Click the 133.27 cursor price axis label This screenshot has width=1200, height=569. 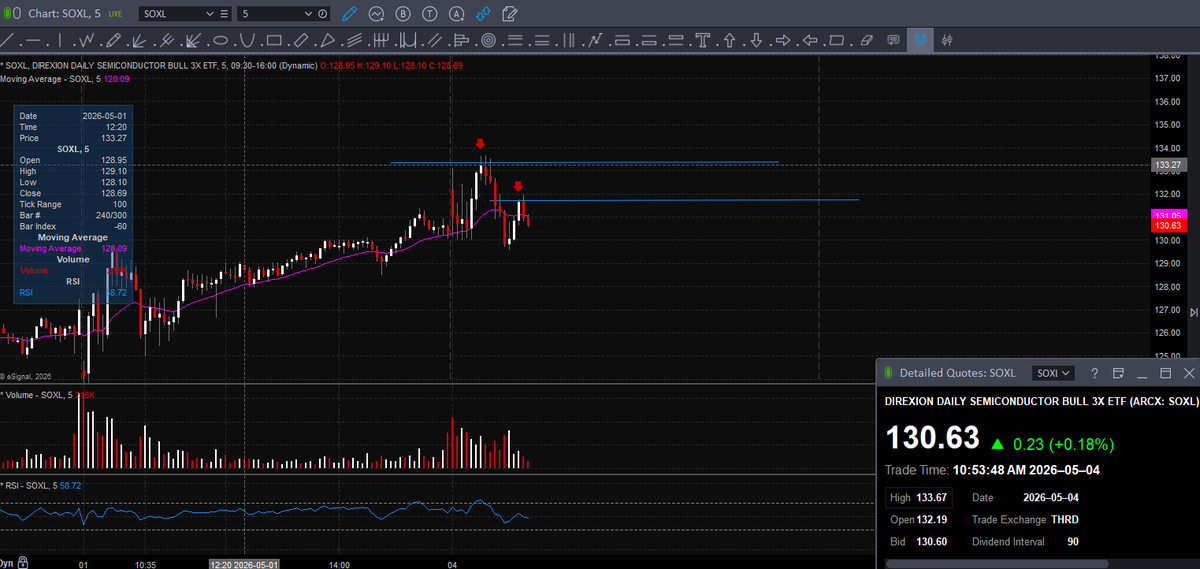(x=1170, y=164)
